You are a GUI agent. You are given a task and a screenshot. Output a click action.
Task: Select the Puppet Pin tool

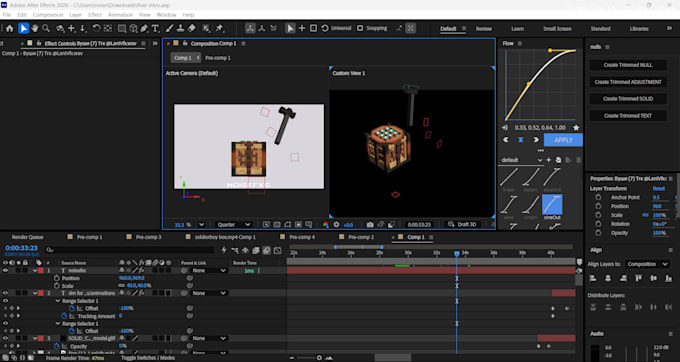(219, 29)
